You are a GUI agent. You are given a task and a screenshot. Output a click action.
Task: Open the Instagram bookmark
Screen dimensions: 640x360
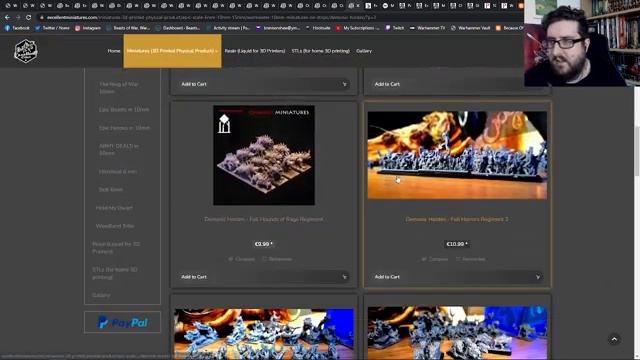tap(88, 28)
